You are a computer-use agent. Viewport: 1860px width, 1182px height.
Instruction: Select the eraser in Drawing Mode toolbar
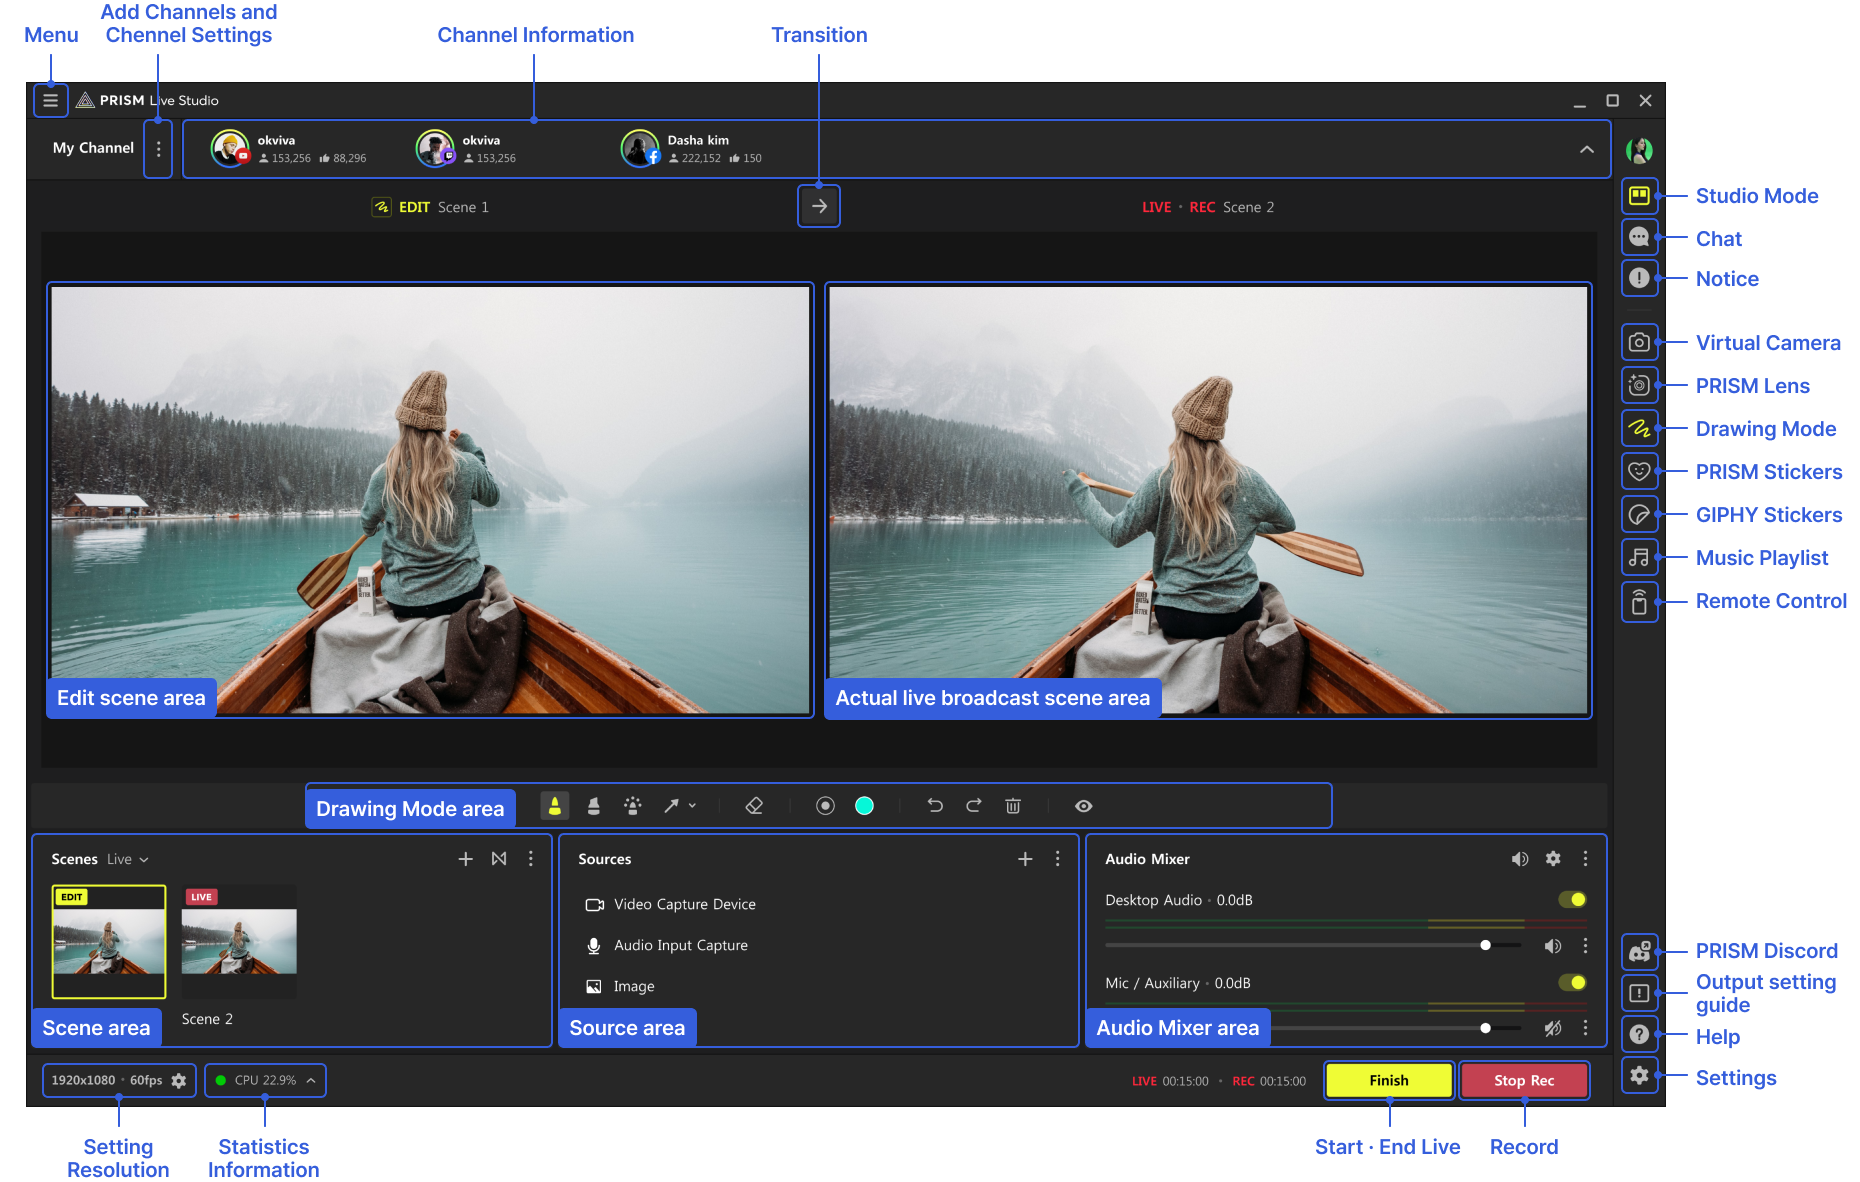pyautogui.click(x=755, y=805)
